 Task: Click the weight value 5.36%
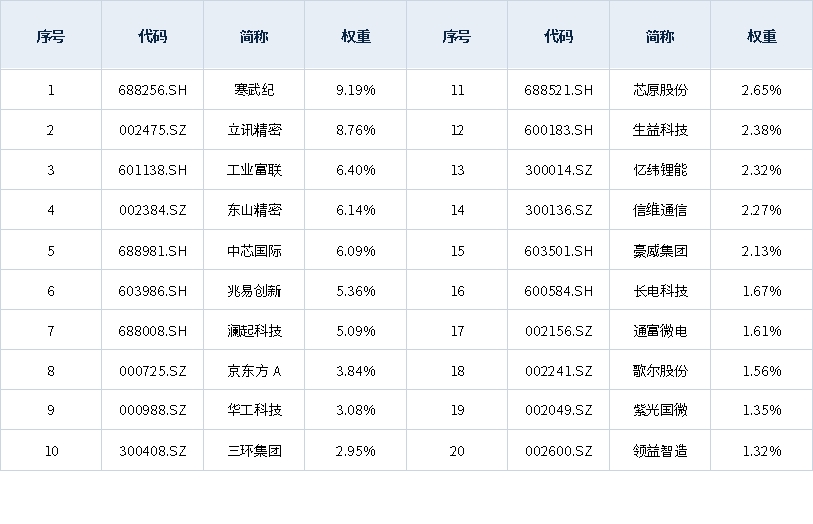pos(356,291)
